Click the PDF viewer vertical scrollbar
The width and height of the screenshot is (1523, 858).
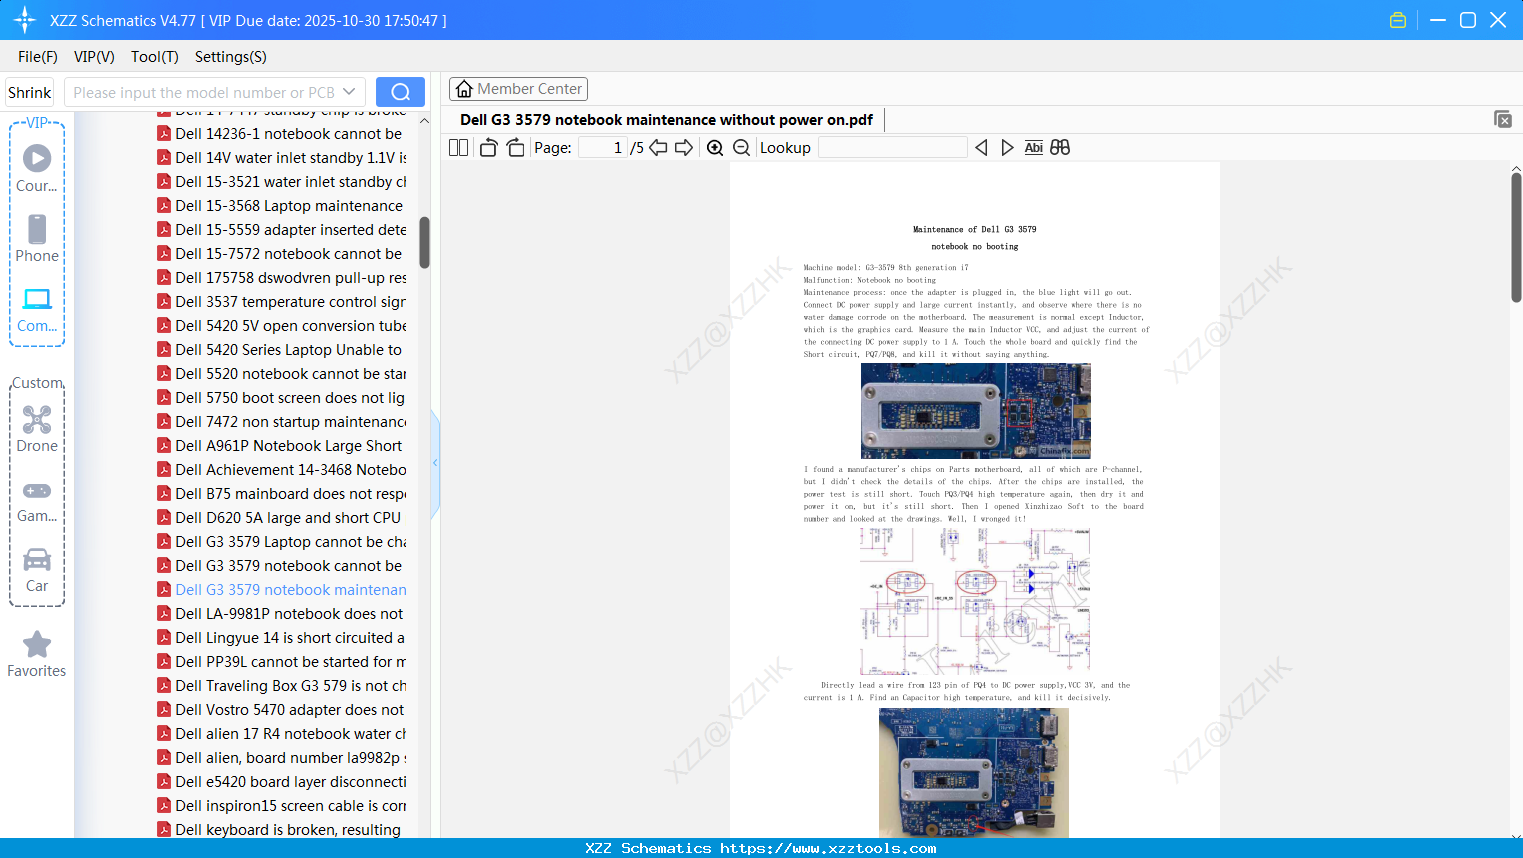(1516, 237)
